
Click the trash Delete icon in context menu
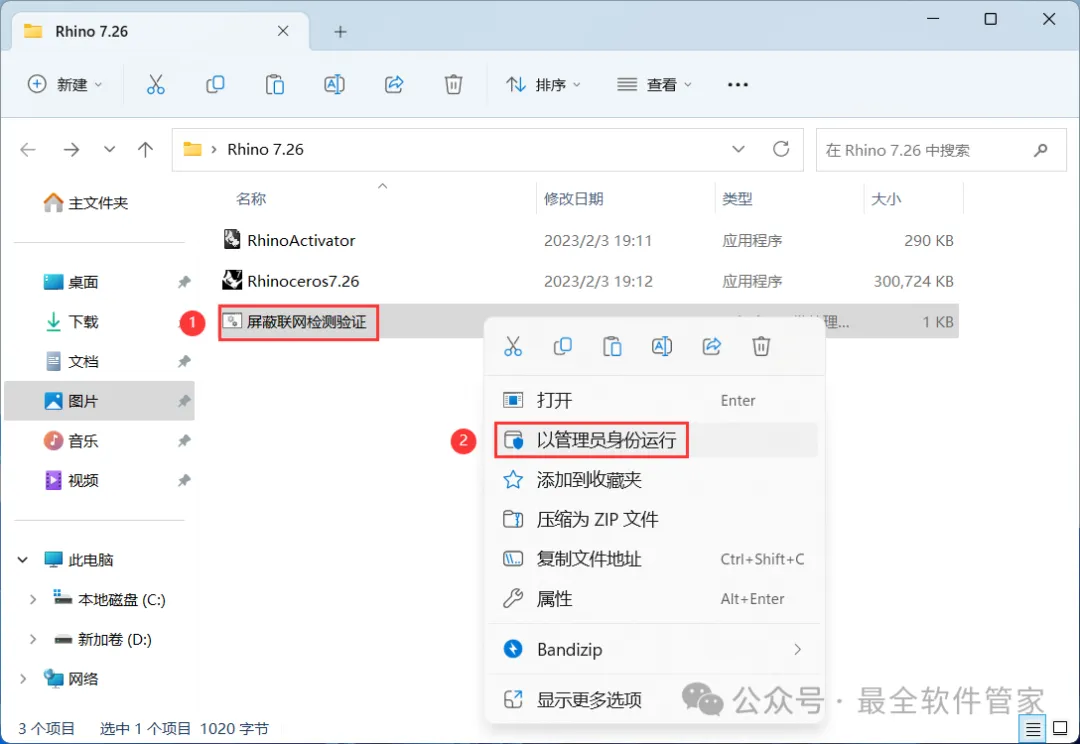(761, 346)
